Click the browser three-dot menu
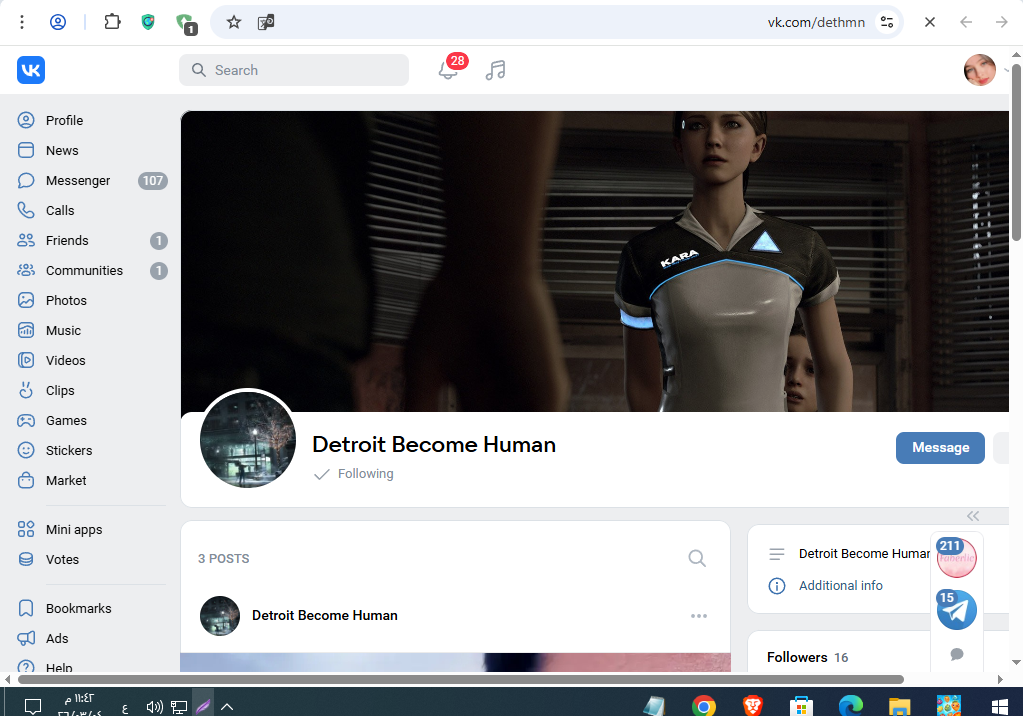This screenshot has width=1023, height=716. (22, 22)
